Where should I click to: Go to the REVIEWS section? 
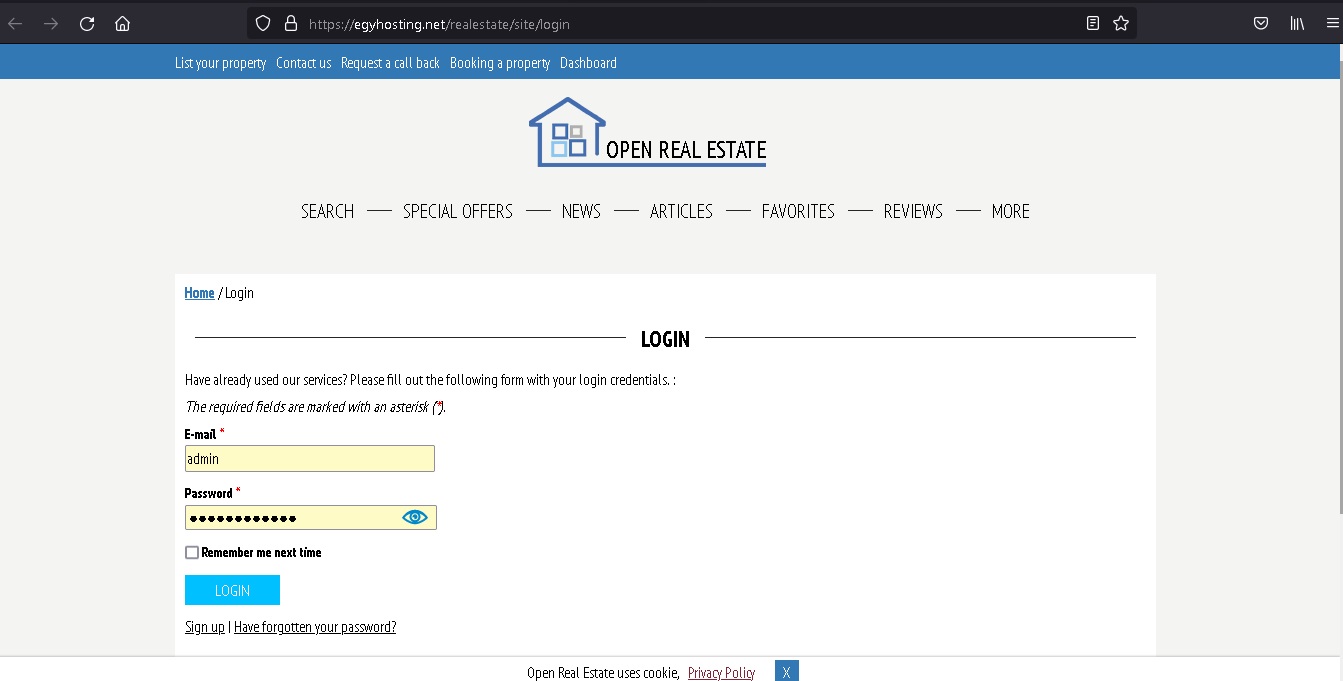pos(913,211)
